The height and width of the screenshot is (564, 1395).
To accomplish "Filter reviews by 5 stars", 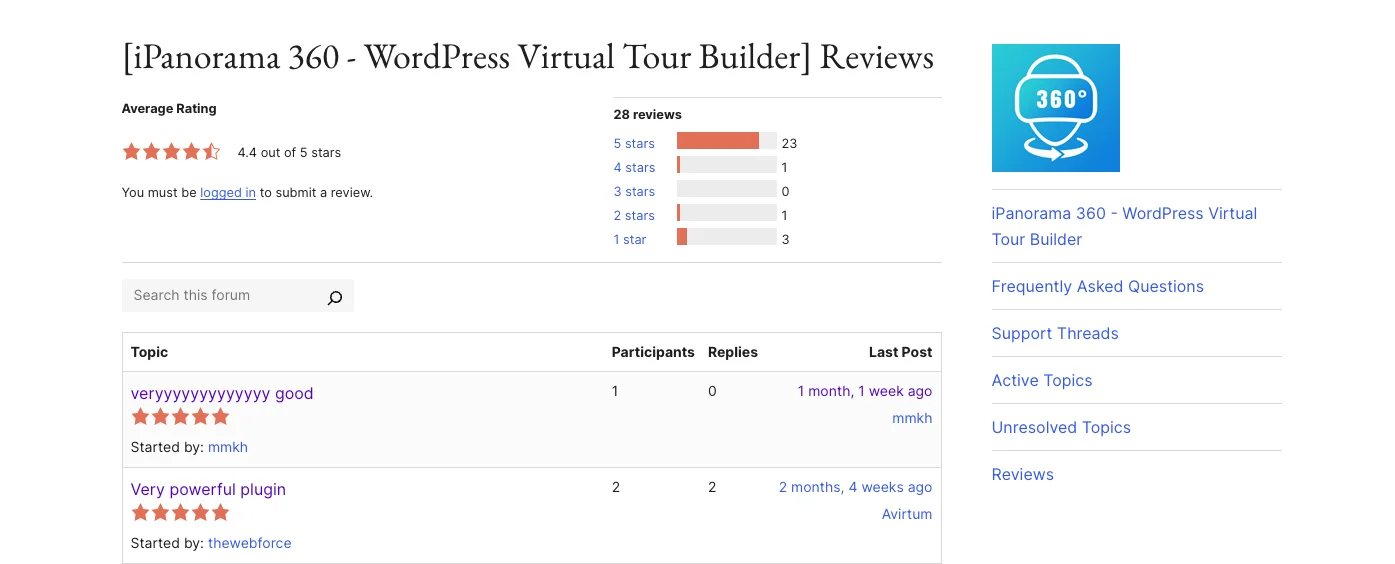I will point(634,144).
